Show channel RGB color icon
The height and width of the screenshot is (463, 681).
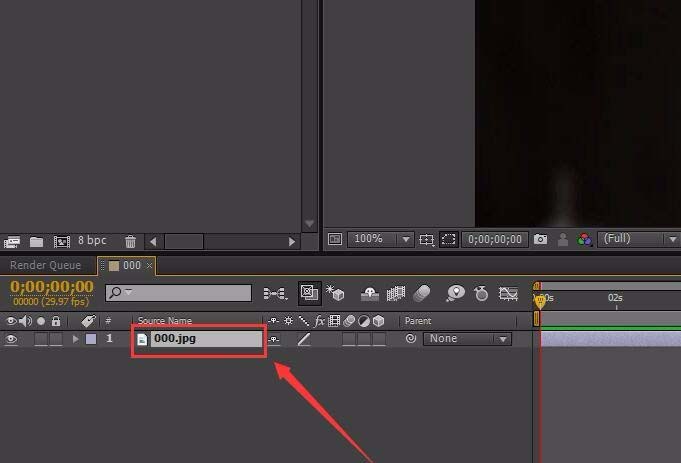585,239
